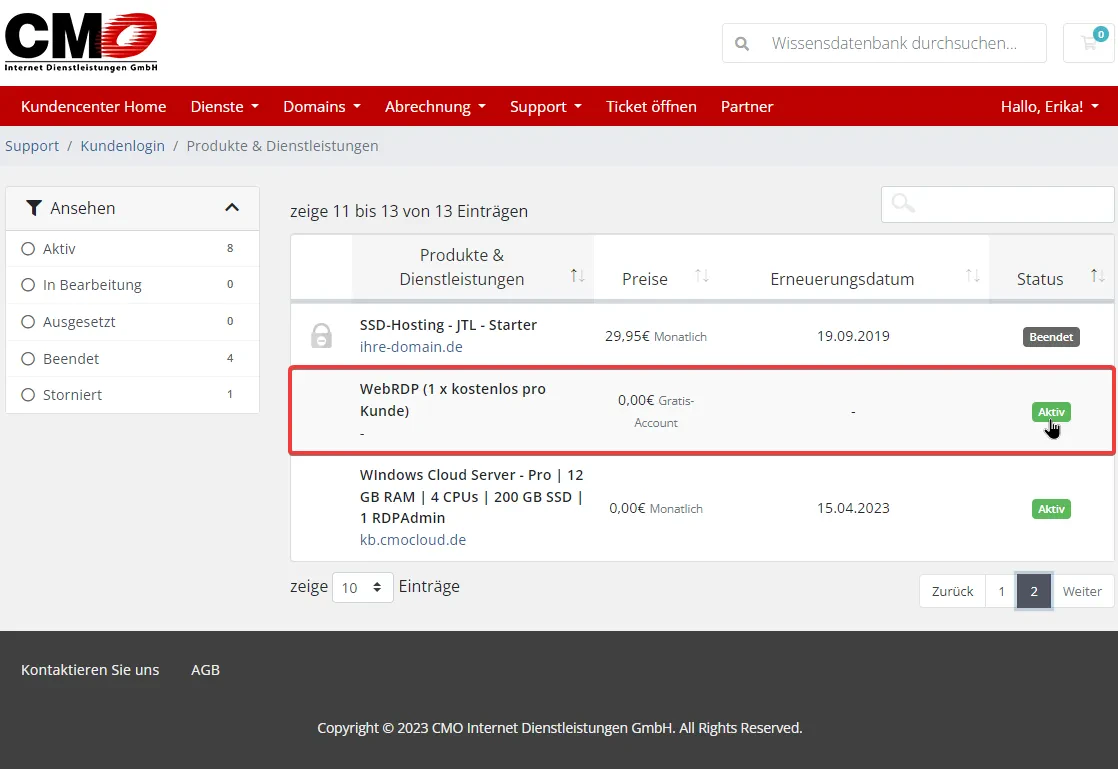Image resolution: width=1118 pixels, height=769 pixels.
Task: Click the 0,00€ Gratis-Account price cell
Action: pyautogui.click(x=656, y=411)
